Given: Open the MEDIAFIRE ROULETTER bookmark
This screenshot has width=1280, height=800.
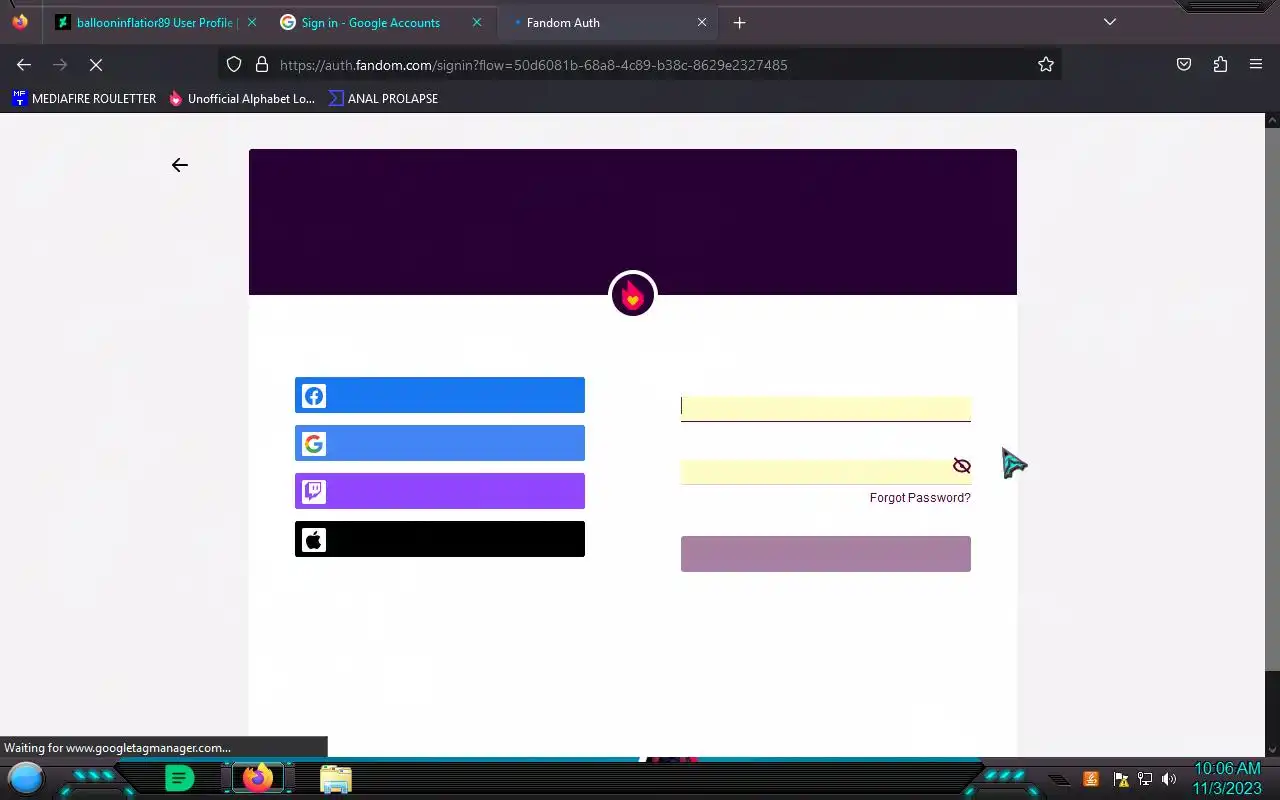Looking at the screenshot, I should (x=84, y=98).
